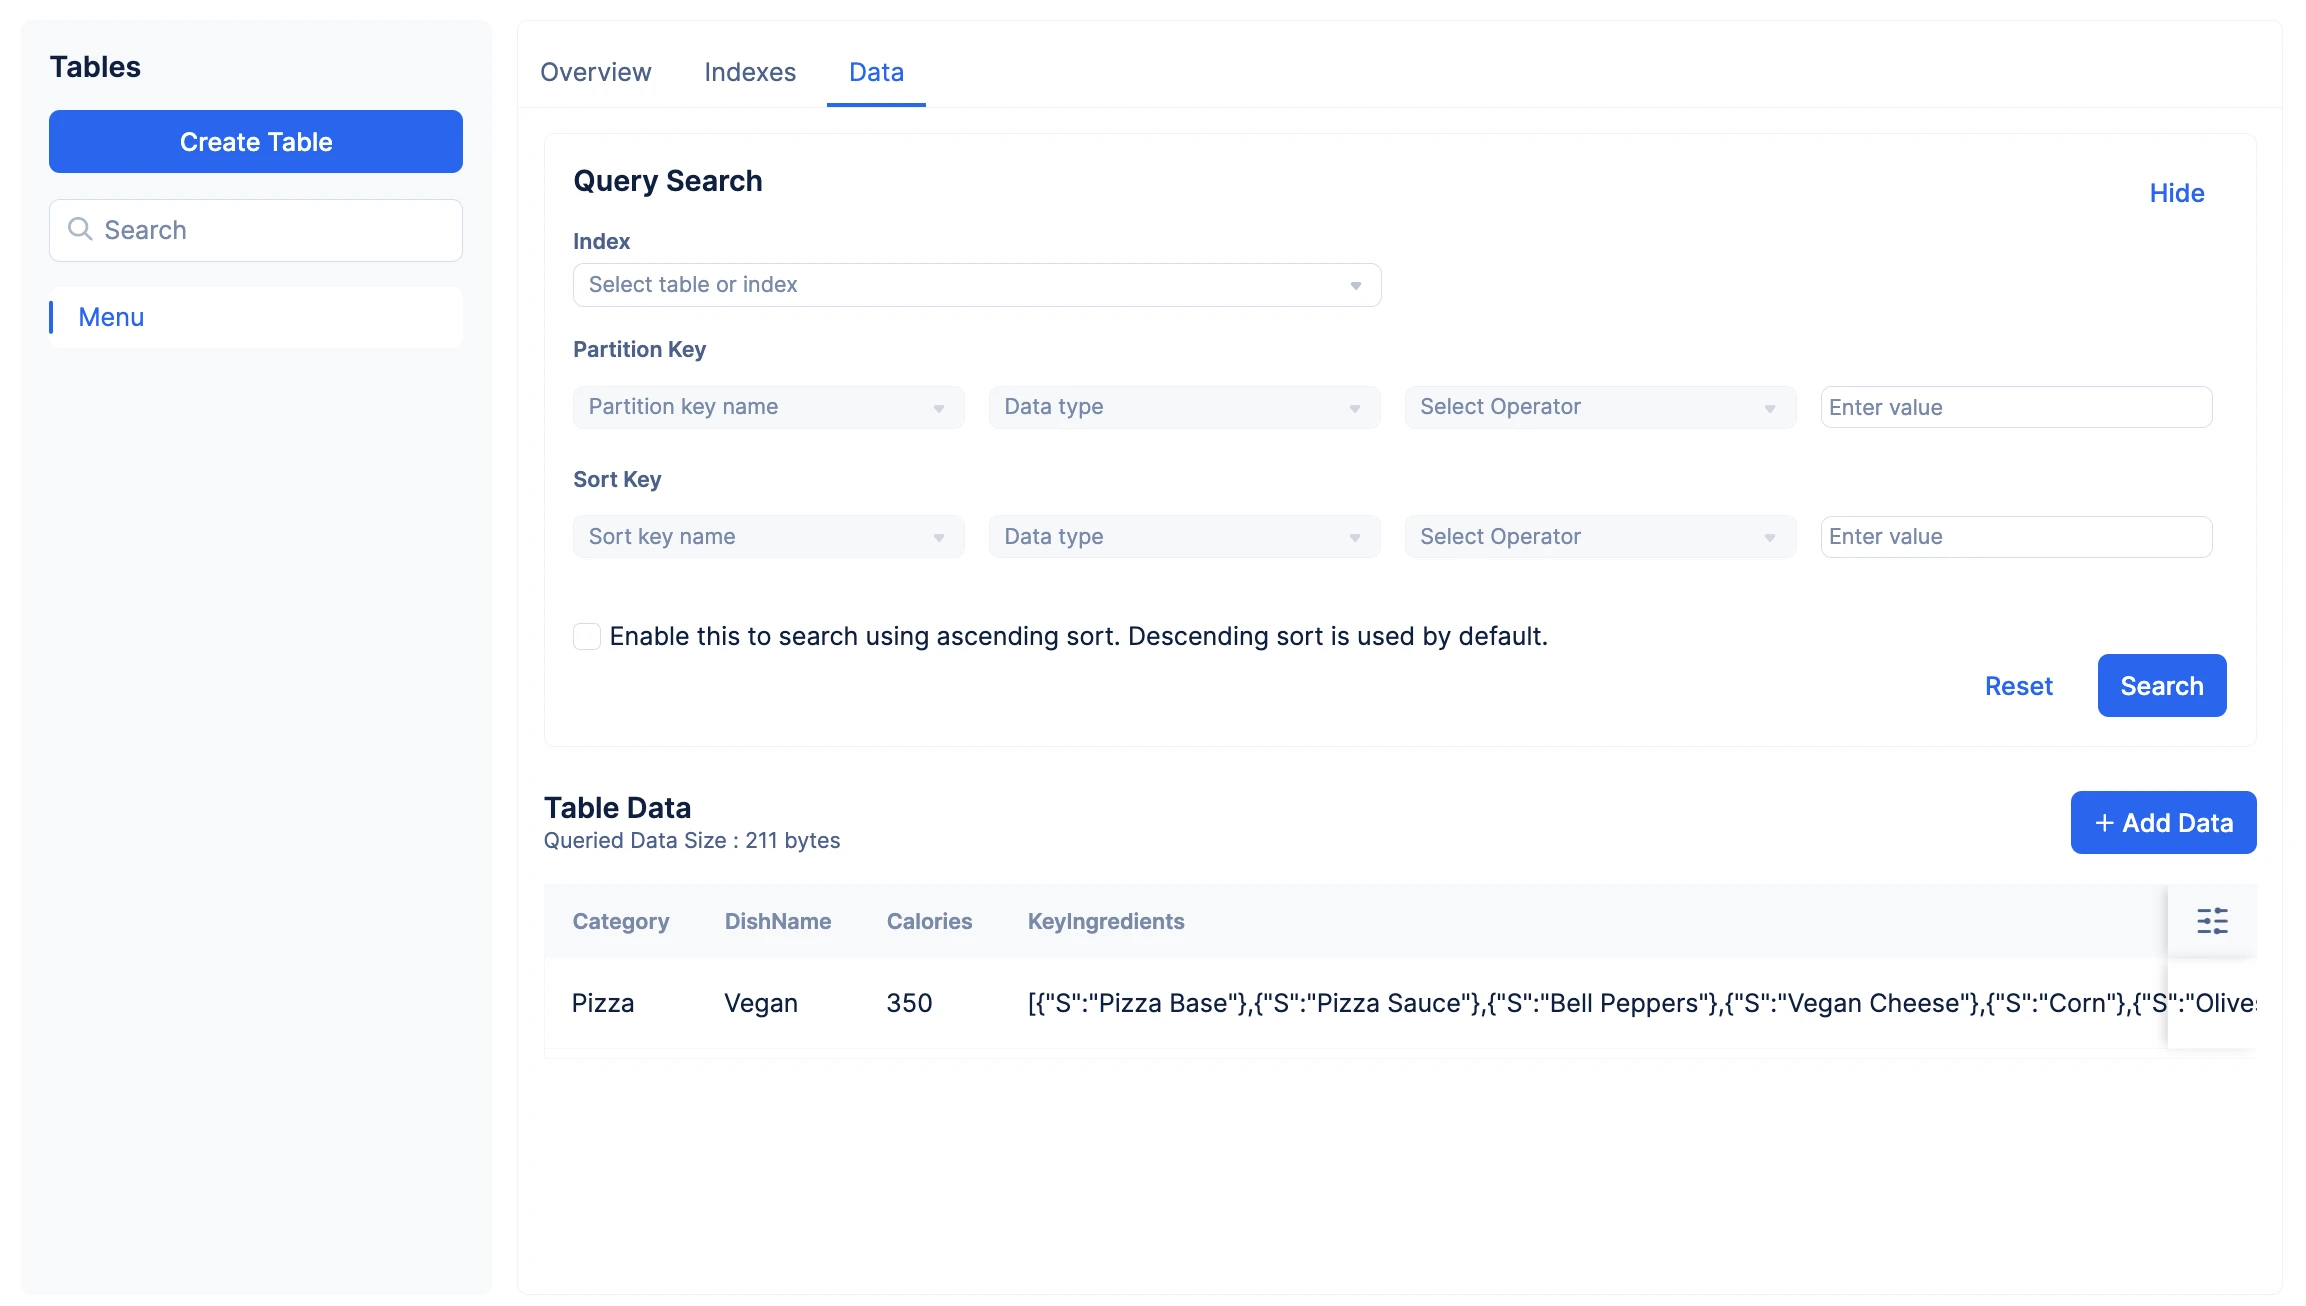This screenshot has height=1306, width=2306.
Task: Select the Menu table in sidebar
Action: (256, 317)
